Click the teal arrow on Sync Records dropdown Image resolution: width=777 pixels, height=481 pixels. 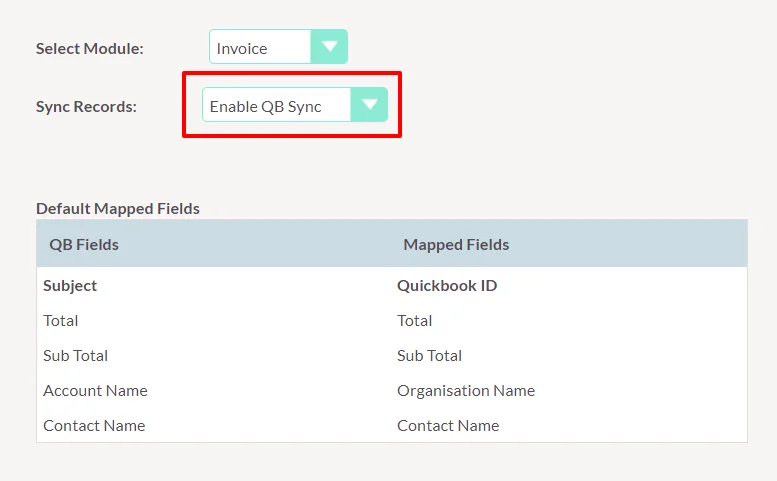(369, 105)
